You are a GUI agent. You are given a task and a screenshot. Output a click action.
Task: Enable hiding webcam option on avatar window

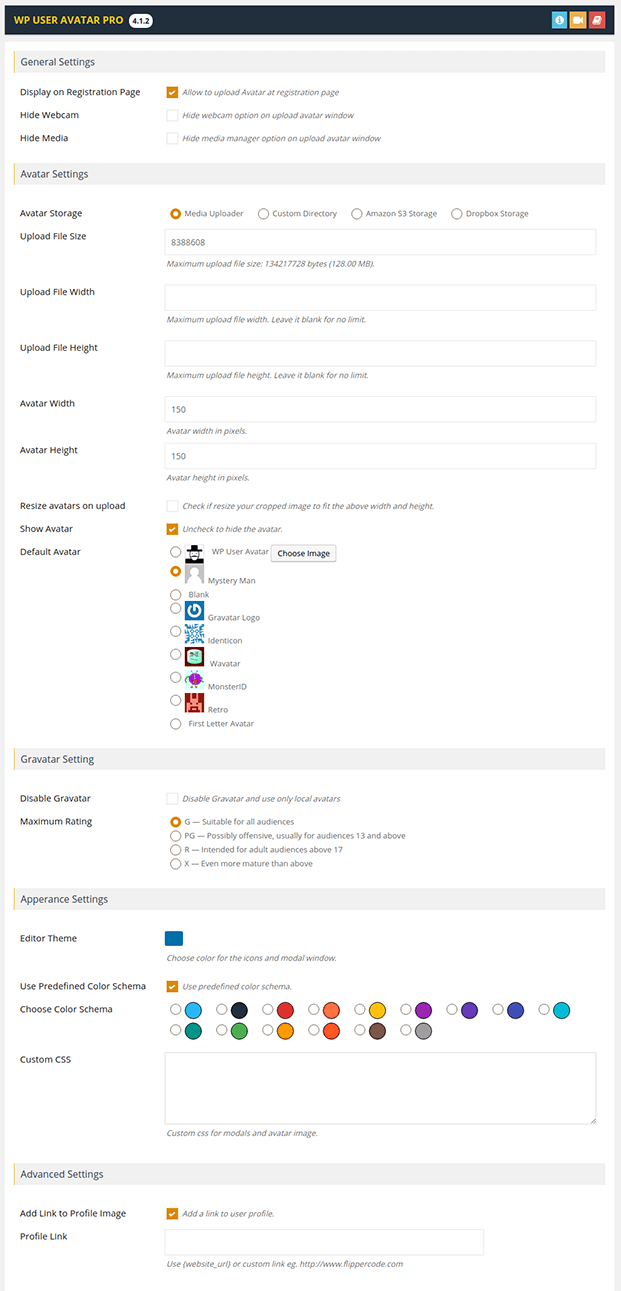pos(170,115)
